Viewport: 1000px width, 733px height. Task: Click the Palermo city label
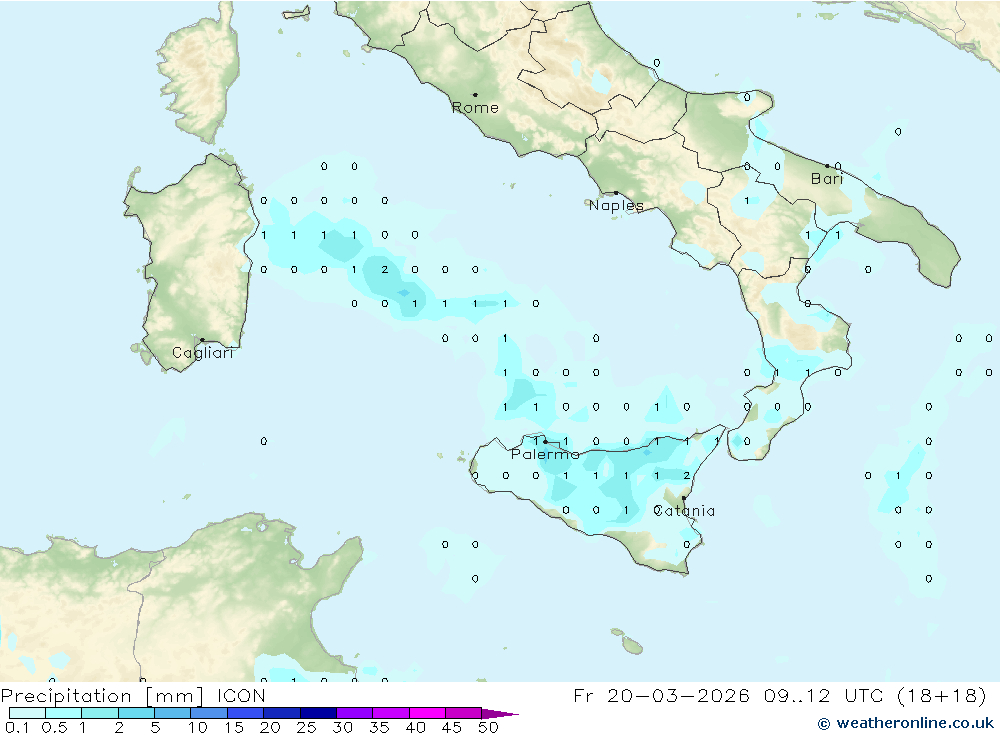pos(545,454)
